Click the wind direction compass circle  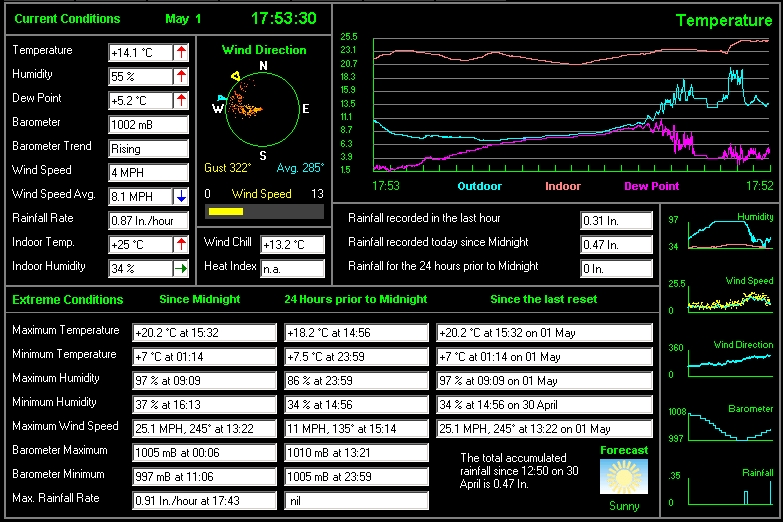coord(263,108)
